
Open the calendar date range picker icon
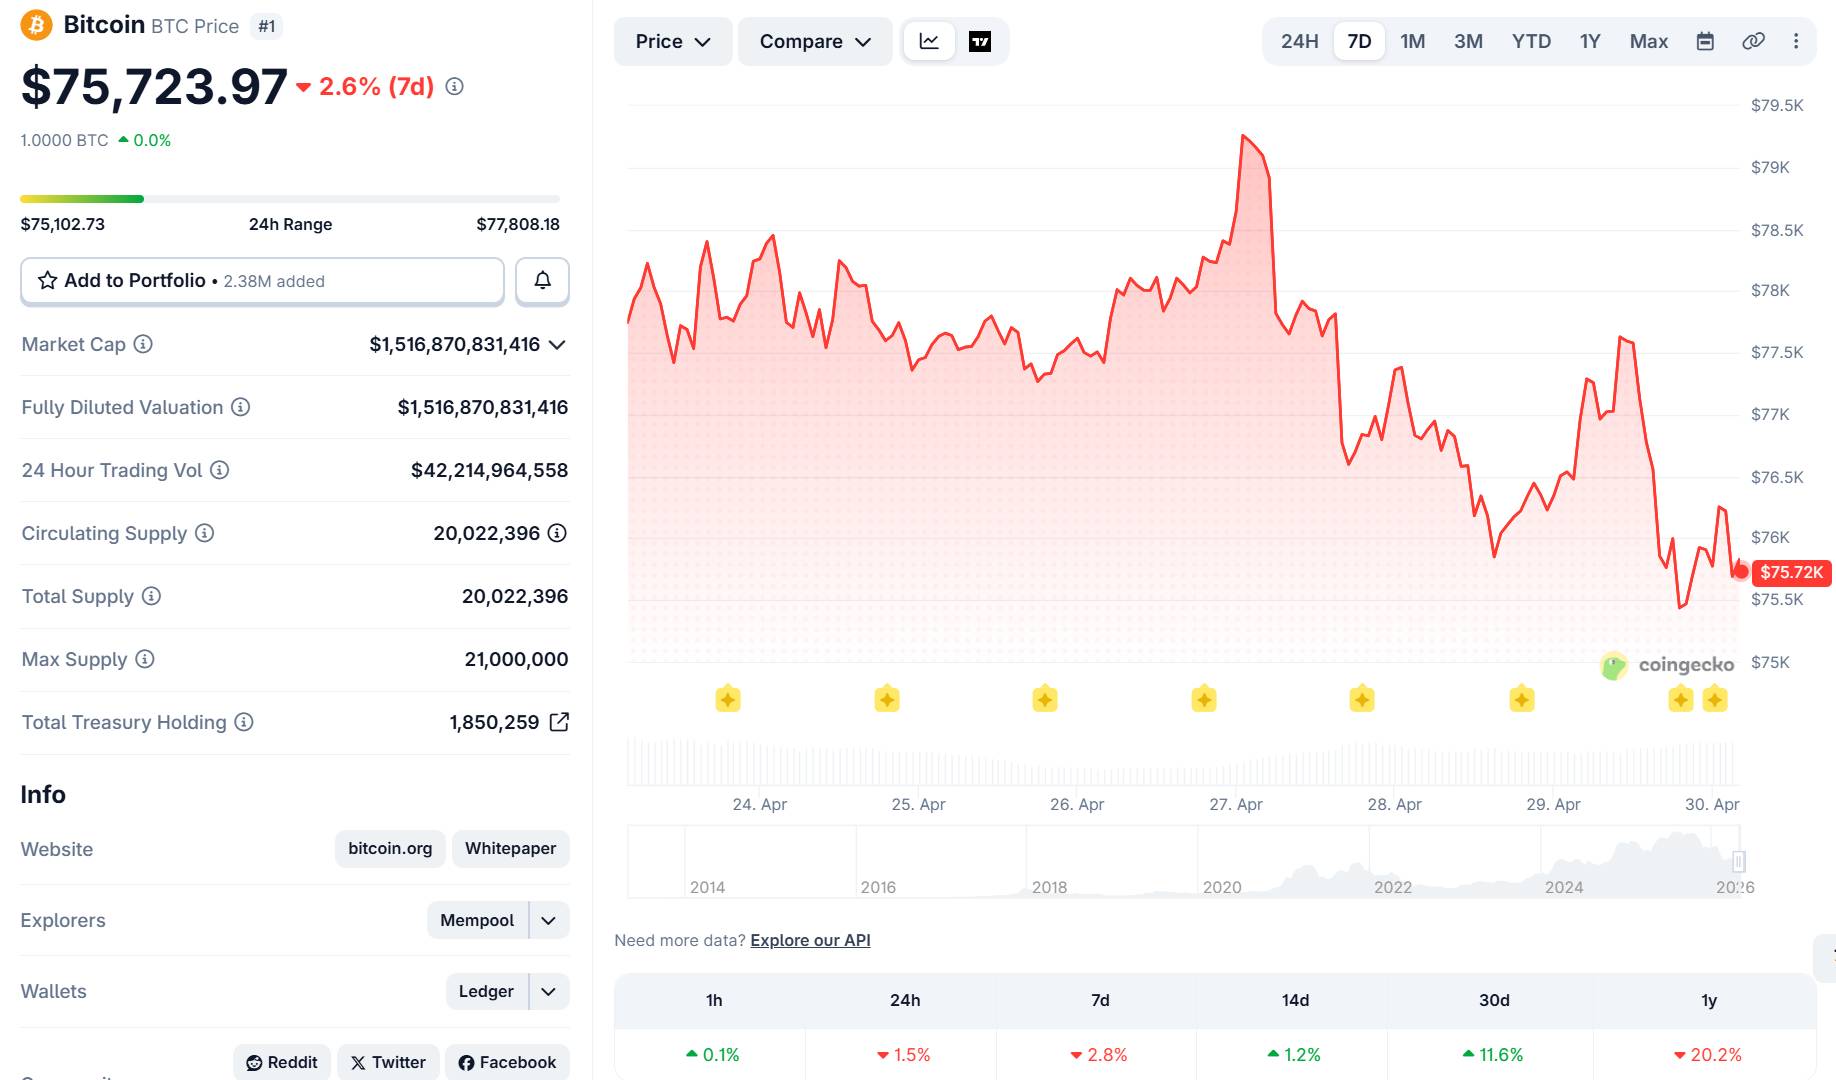pos(1704,41)
